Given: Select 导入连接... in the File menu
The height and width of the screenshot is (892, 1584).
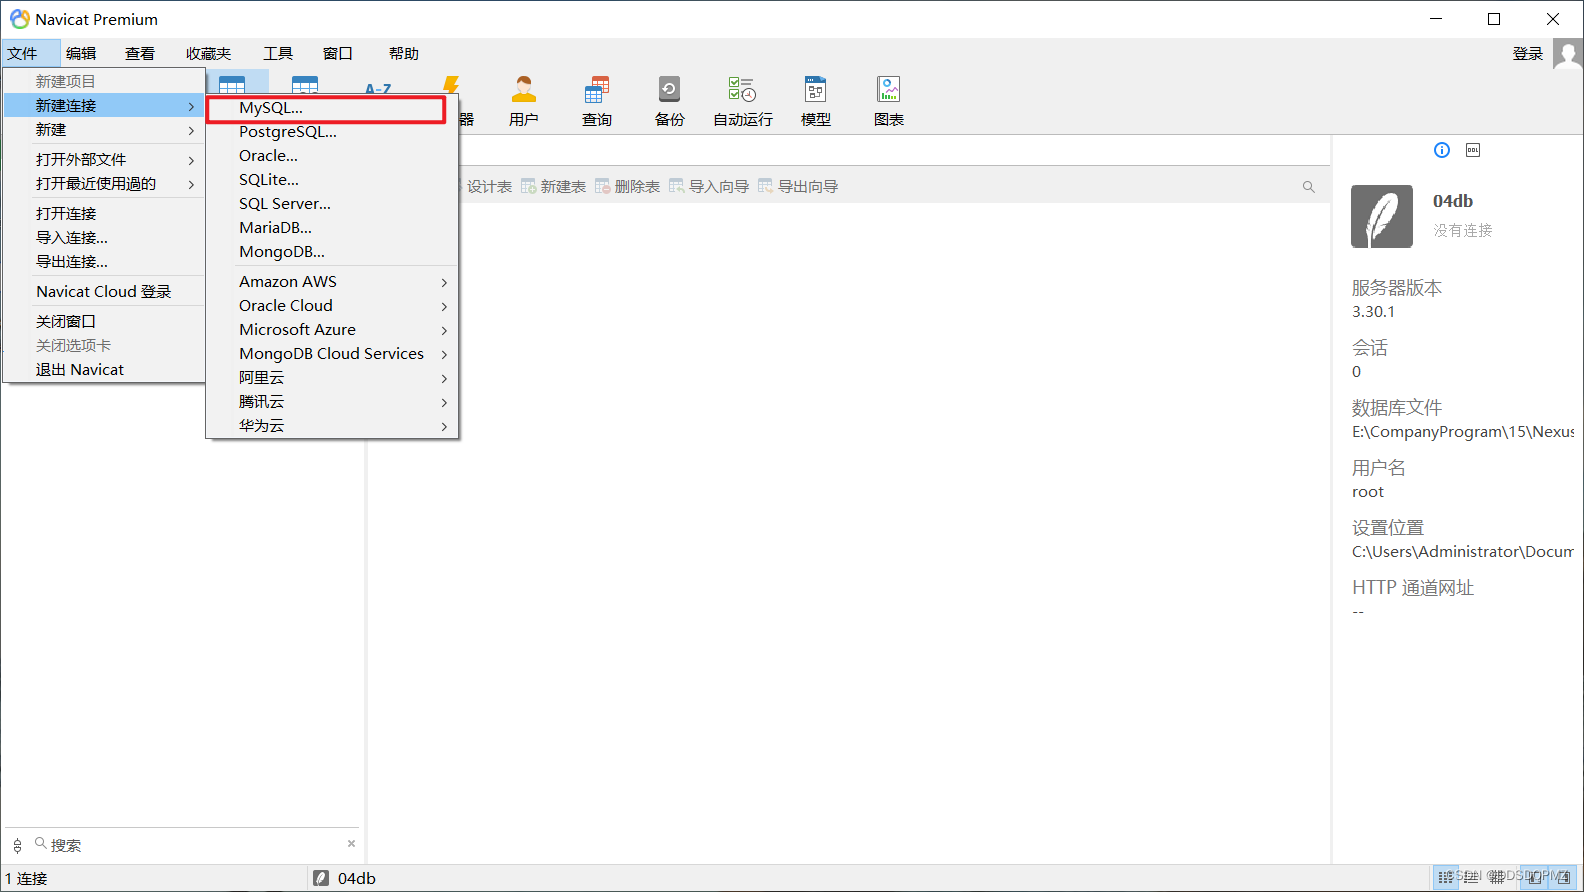Looking at the screenshot, I should coord(105,238).
